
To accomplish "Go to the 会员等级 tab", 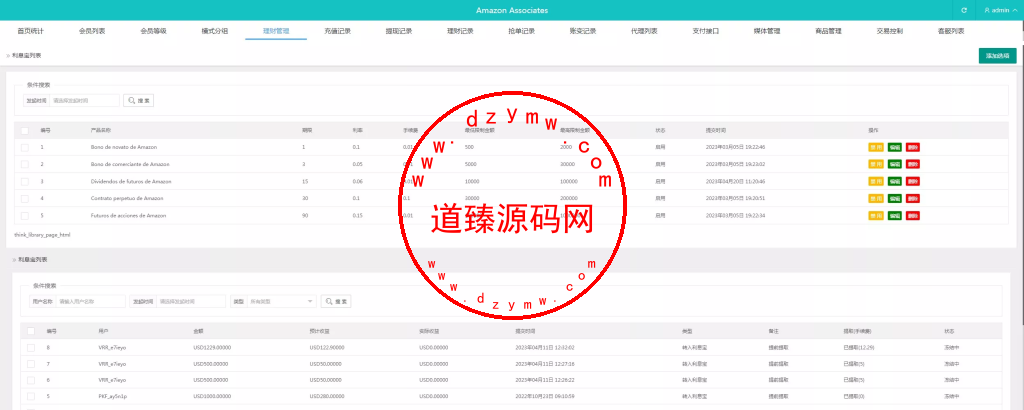I will pos(153,31).
